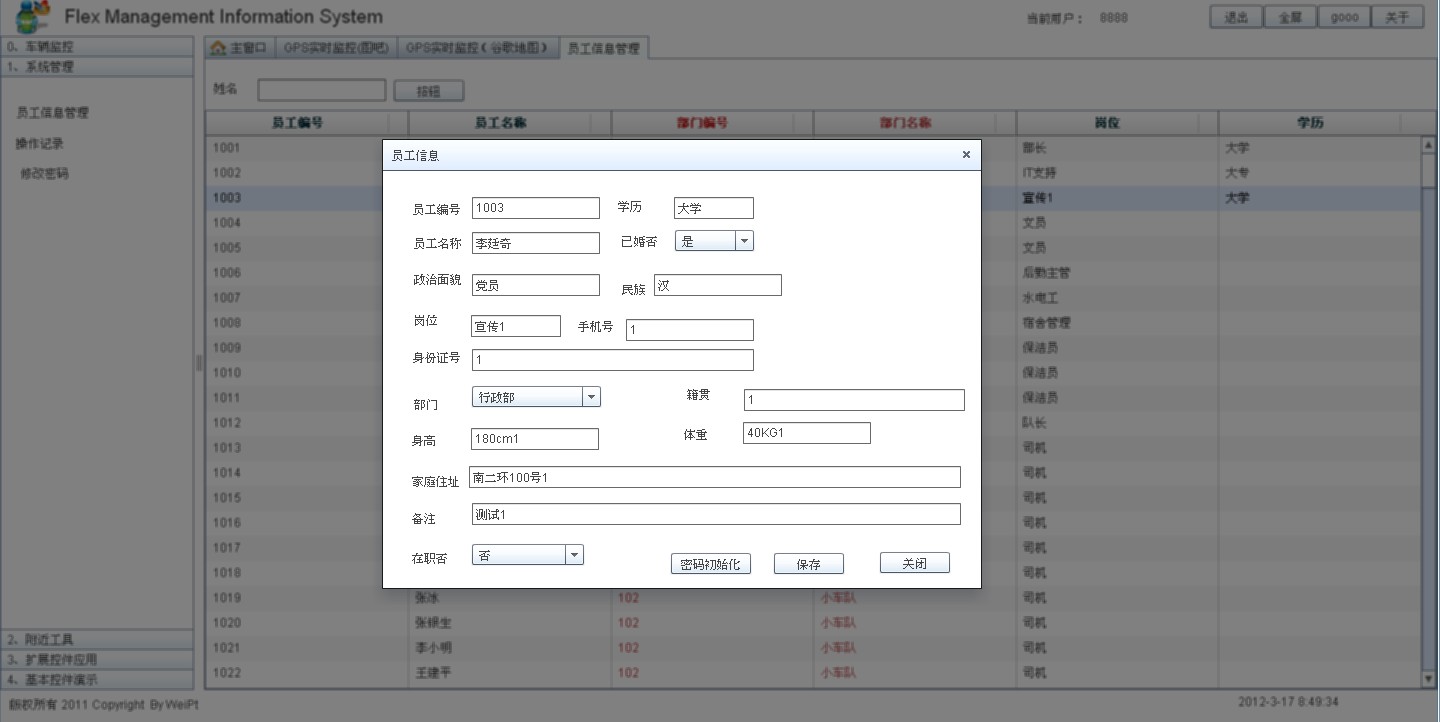1440x722 pixels.
Task: Expand the 3、扩展控件应用 accordion section
Action: [x=97, y=660]
